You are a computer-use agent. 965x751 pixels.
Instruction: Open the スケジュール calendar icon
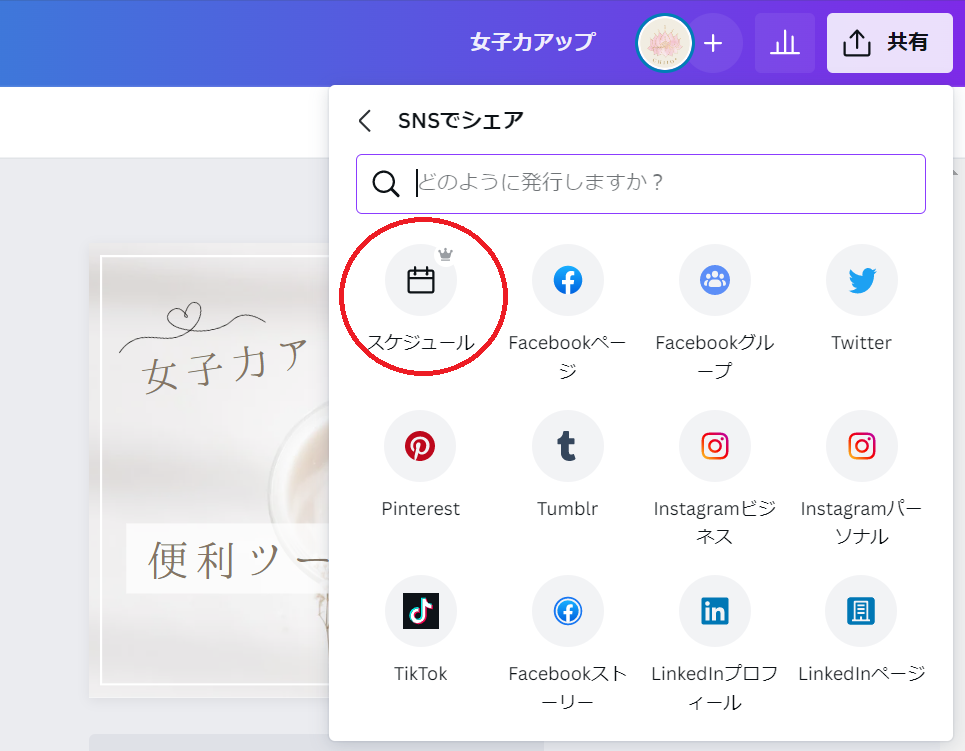pyautogui.click(x=421, y=281)
